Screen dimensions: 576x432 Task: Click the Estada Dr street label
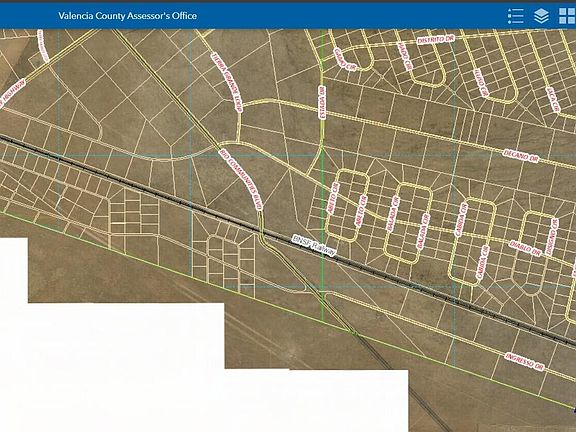[322, 102]
